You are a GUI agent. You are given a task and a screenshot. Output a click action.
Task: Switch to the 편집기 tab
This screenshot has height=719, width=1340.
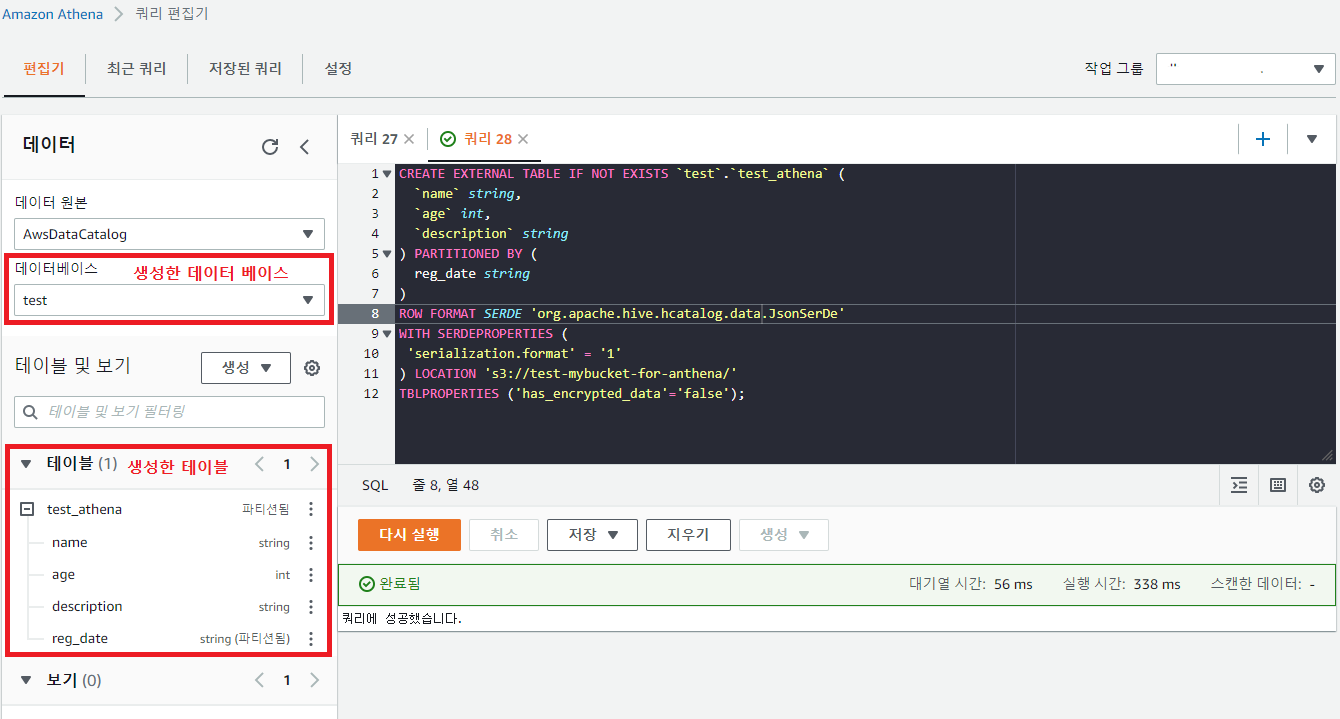point(44,69)
